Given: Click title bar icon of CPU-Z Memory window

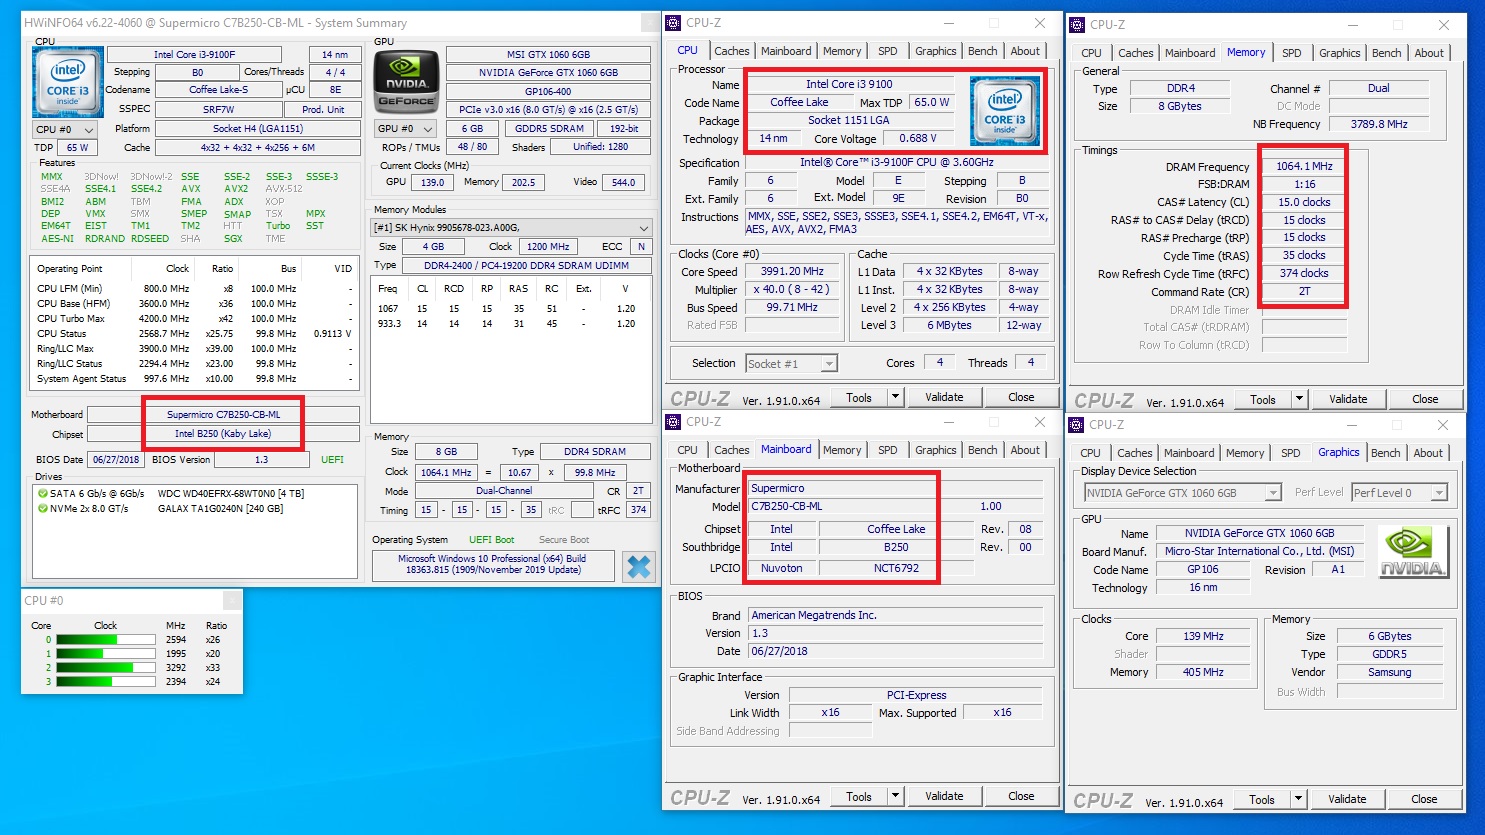Looking at the screenshot, I should [x=1078, y=24].
